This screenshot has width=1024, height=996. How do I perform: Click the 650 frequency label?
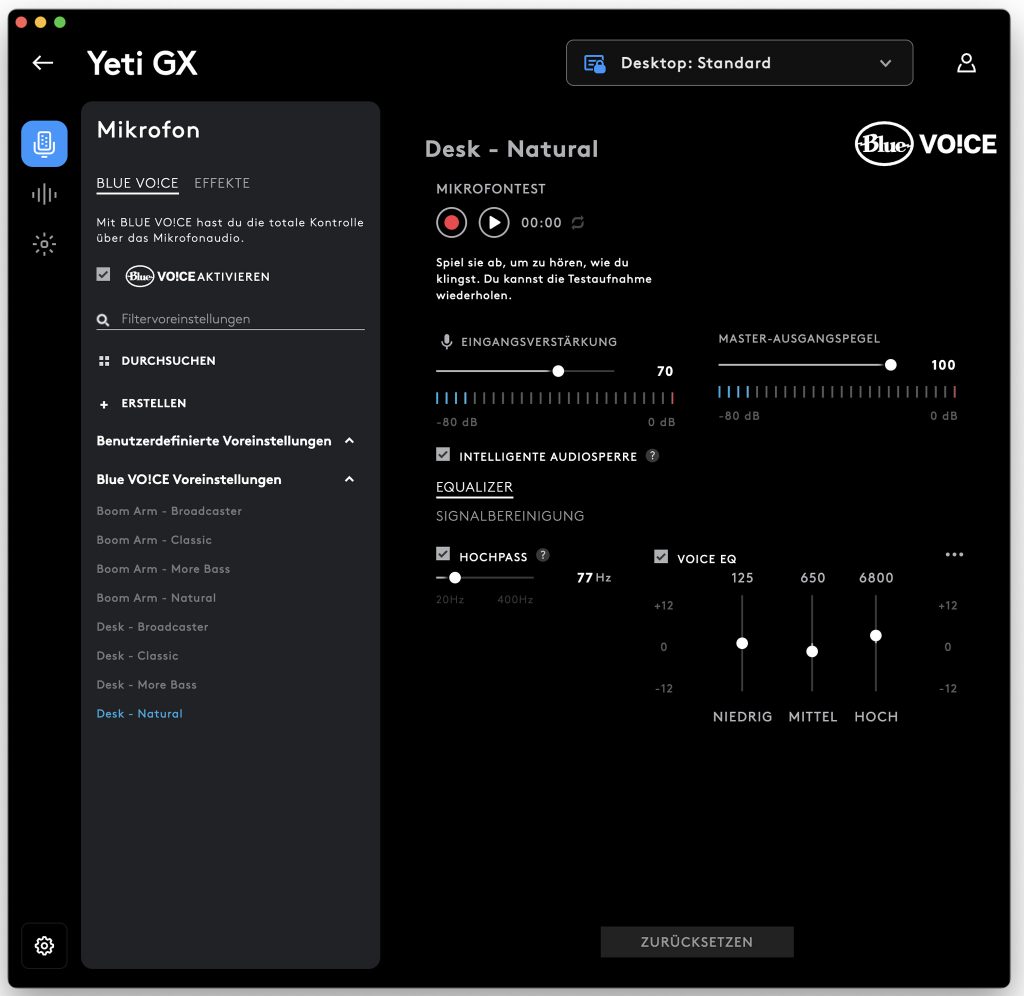click(x=812, y=578)
